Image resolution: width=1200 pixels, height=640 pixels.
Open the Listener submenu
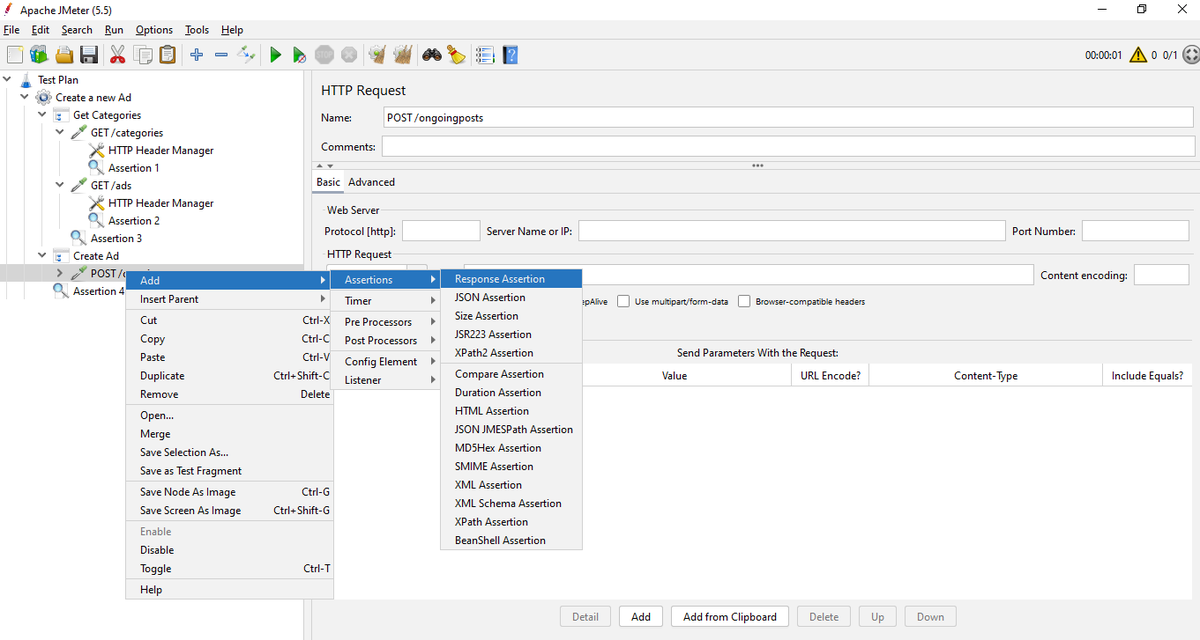pyautogui.click(x=386, y=380)
